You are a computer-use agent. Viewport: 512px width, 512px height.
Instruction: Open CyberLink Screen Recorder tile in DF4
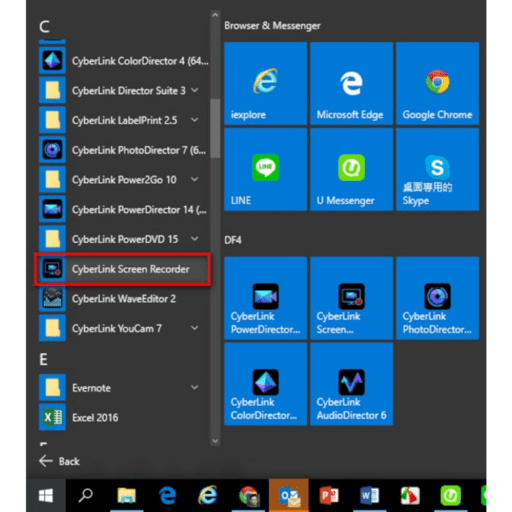pos(351,298)
